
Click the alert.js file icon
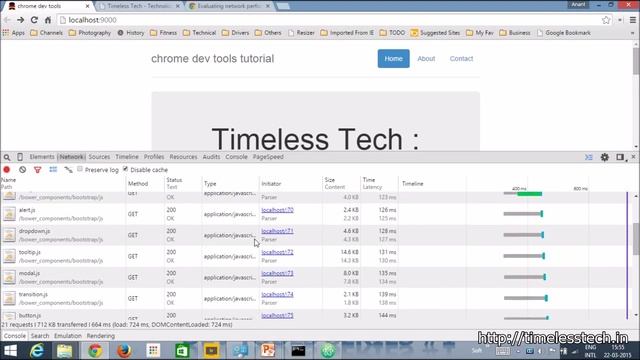[9, 214]
